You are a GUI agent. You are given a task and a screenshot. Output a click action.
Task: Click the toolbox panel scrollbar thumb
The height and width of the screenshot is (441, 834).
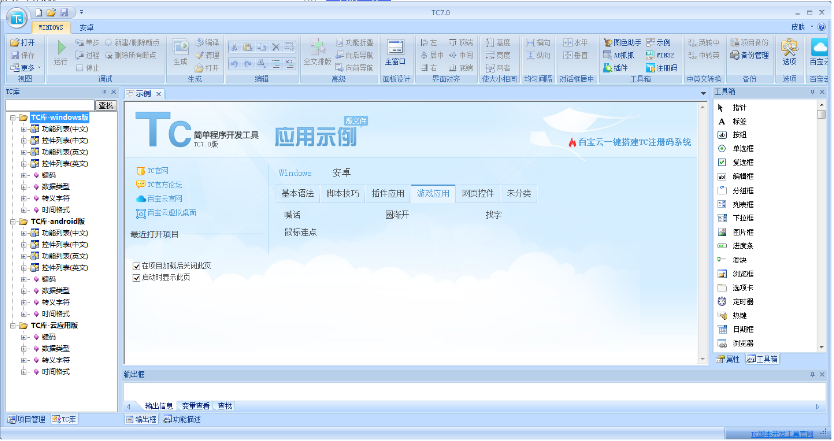click(821, 114)
